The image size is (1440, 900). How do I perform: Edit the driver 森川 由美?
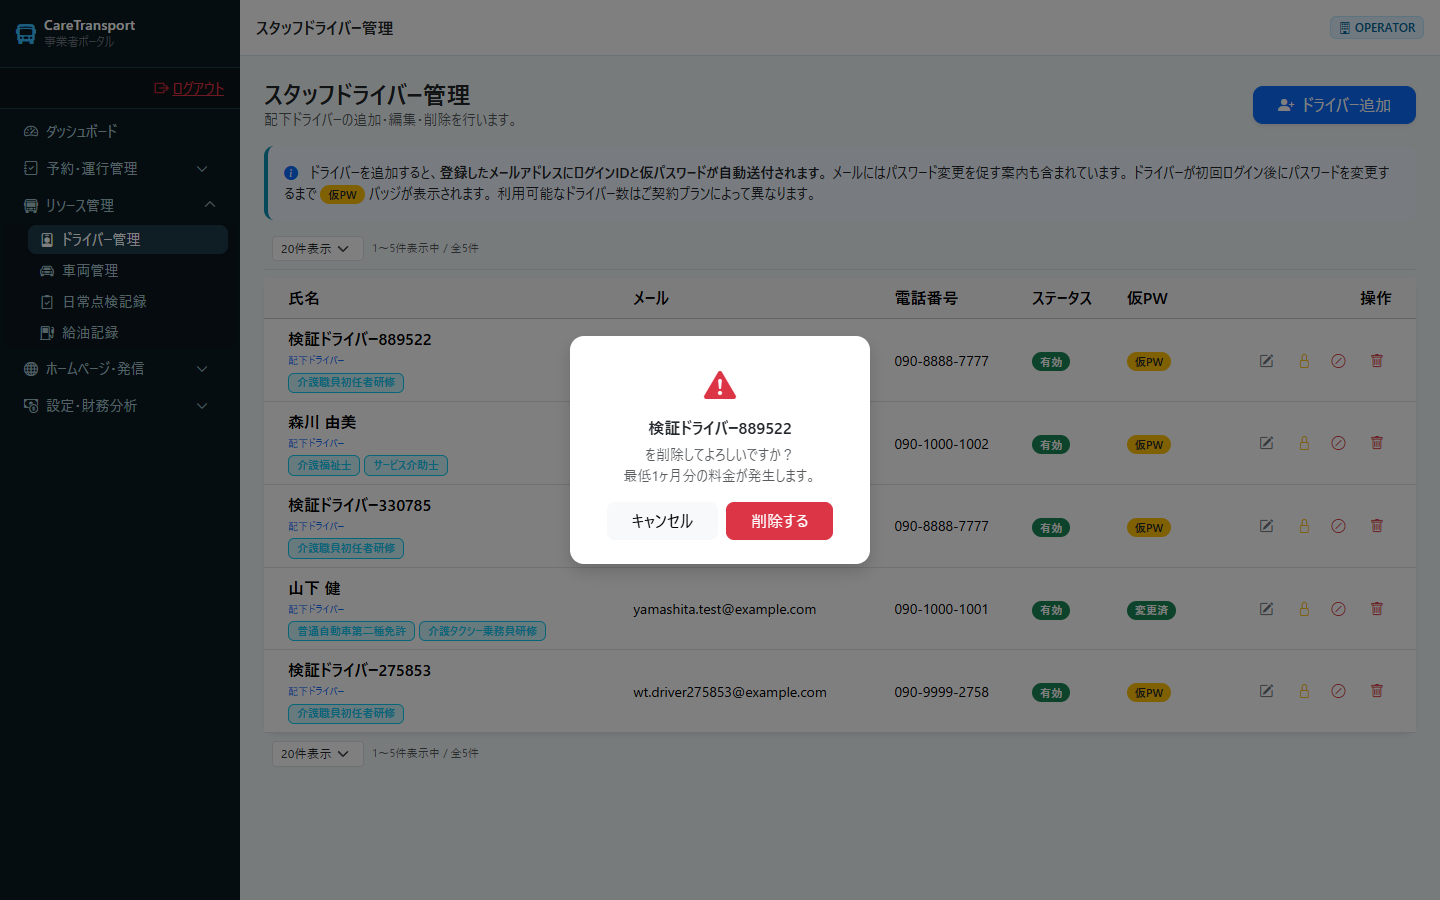point(1266,443)
